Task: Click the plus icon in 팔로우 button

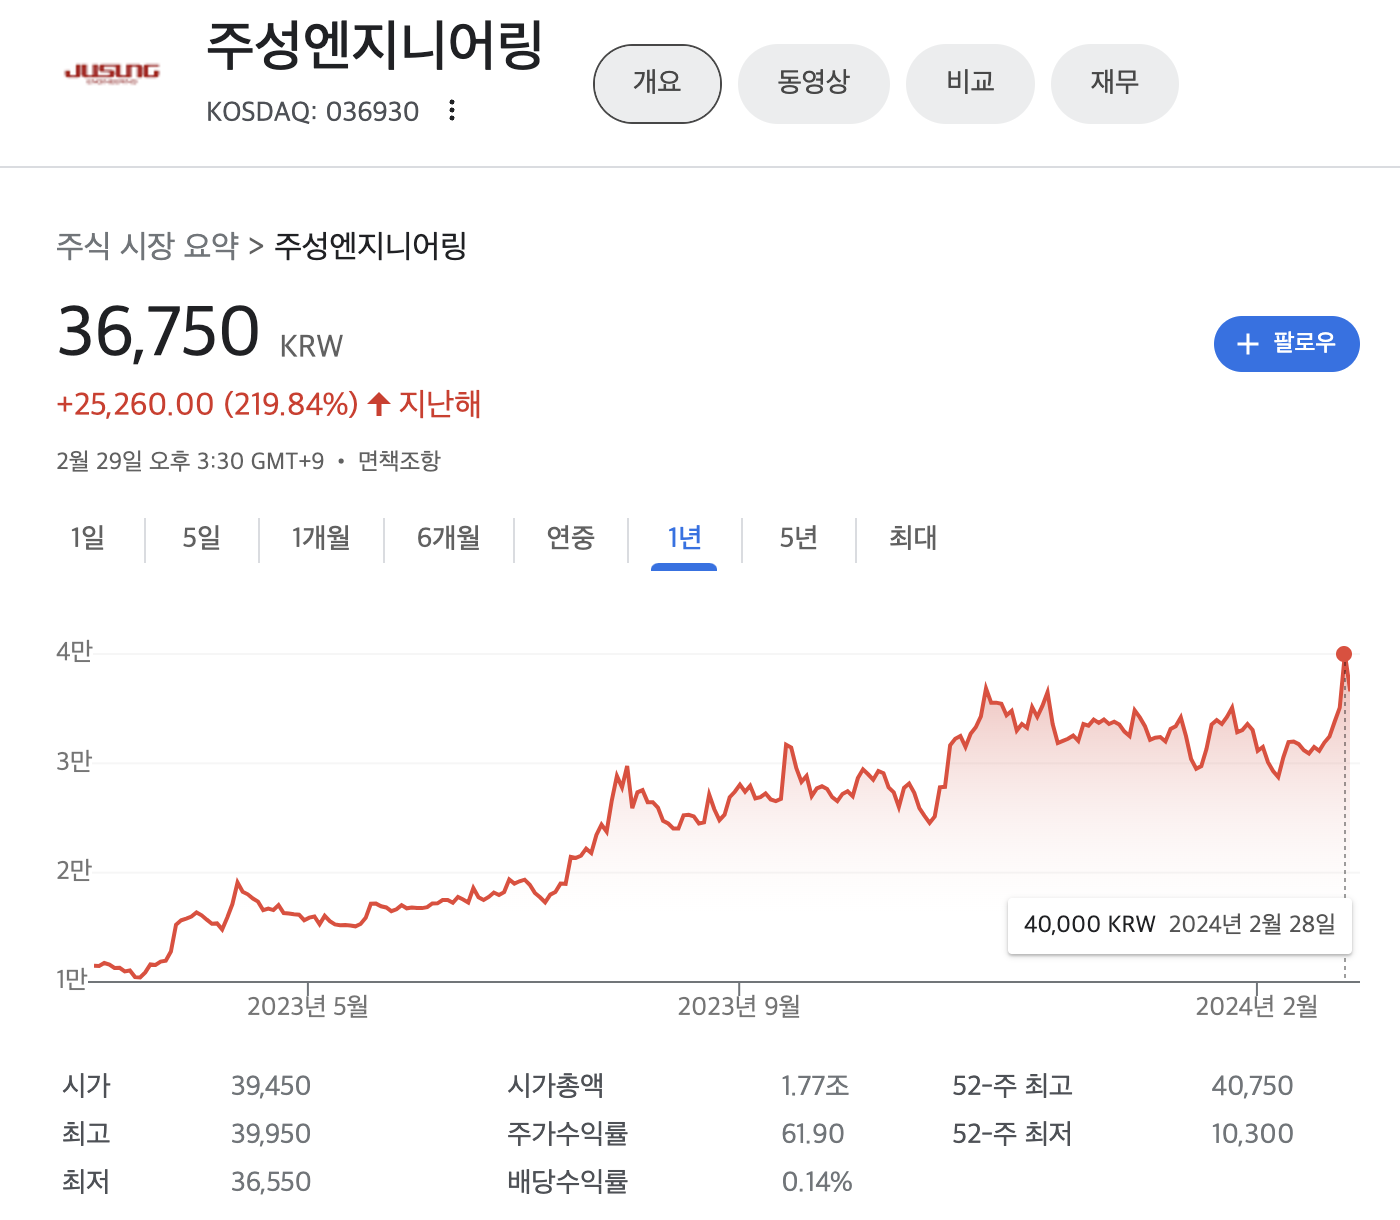Action: tap(1247, 344)
